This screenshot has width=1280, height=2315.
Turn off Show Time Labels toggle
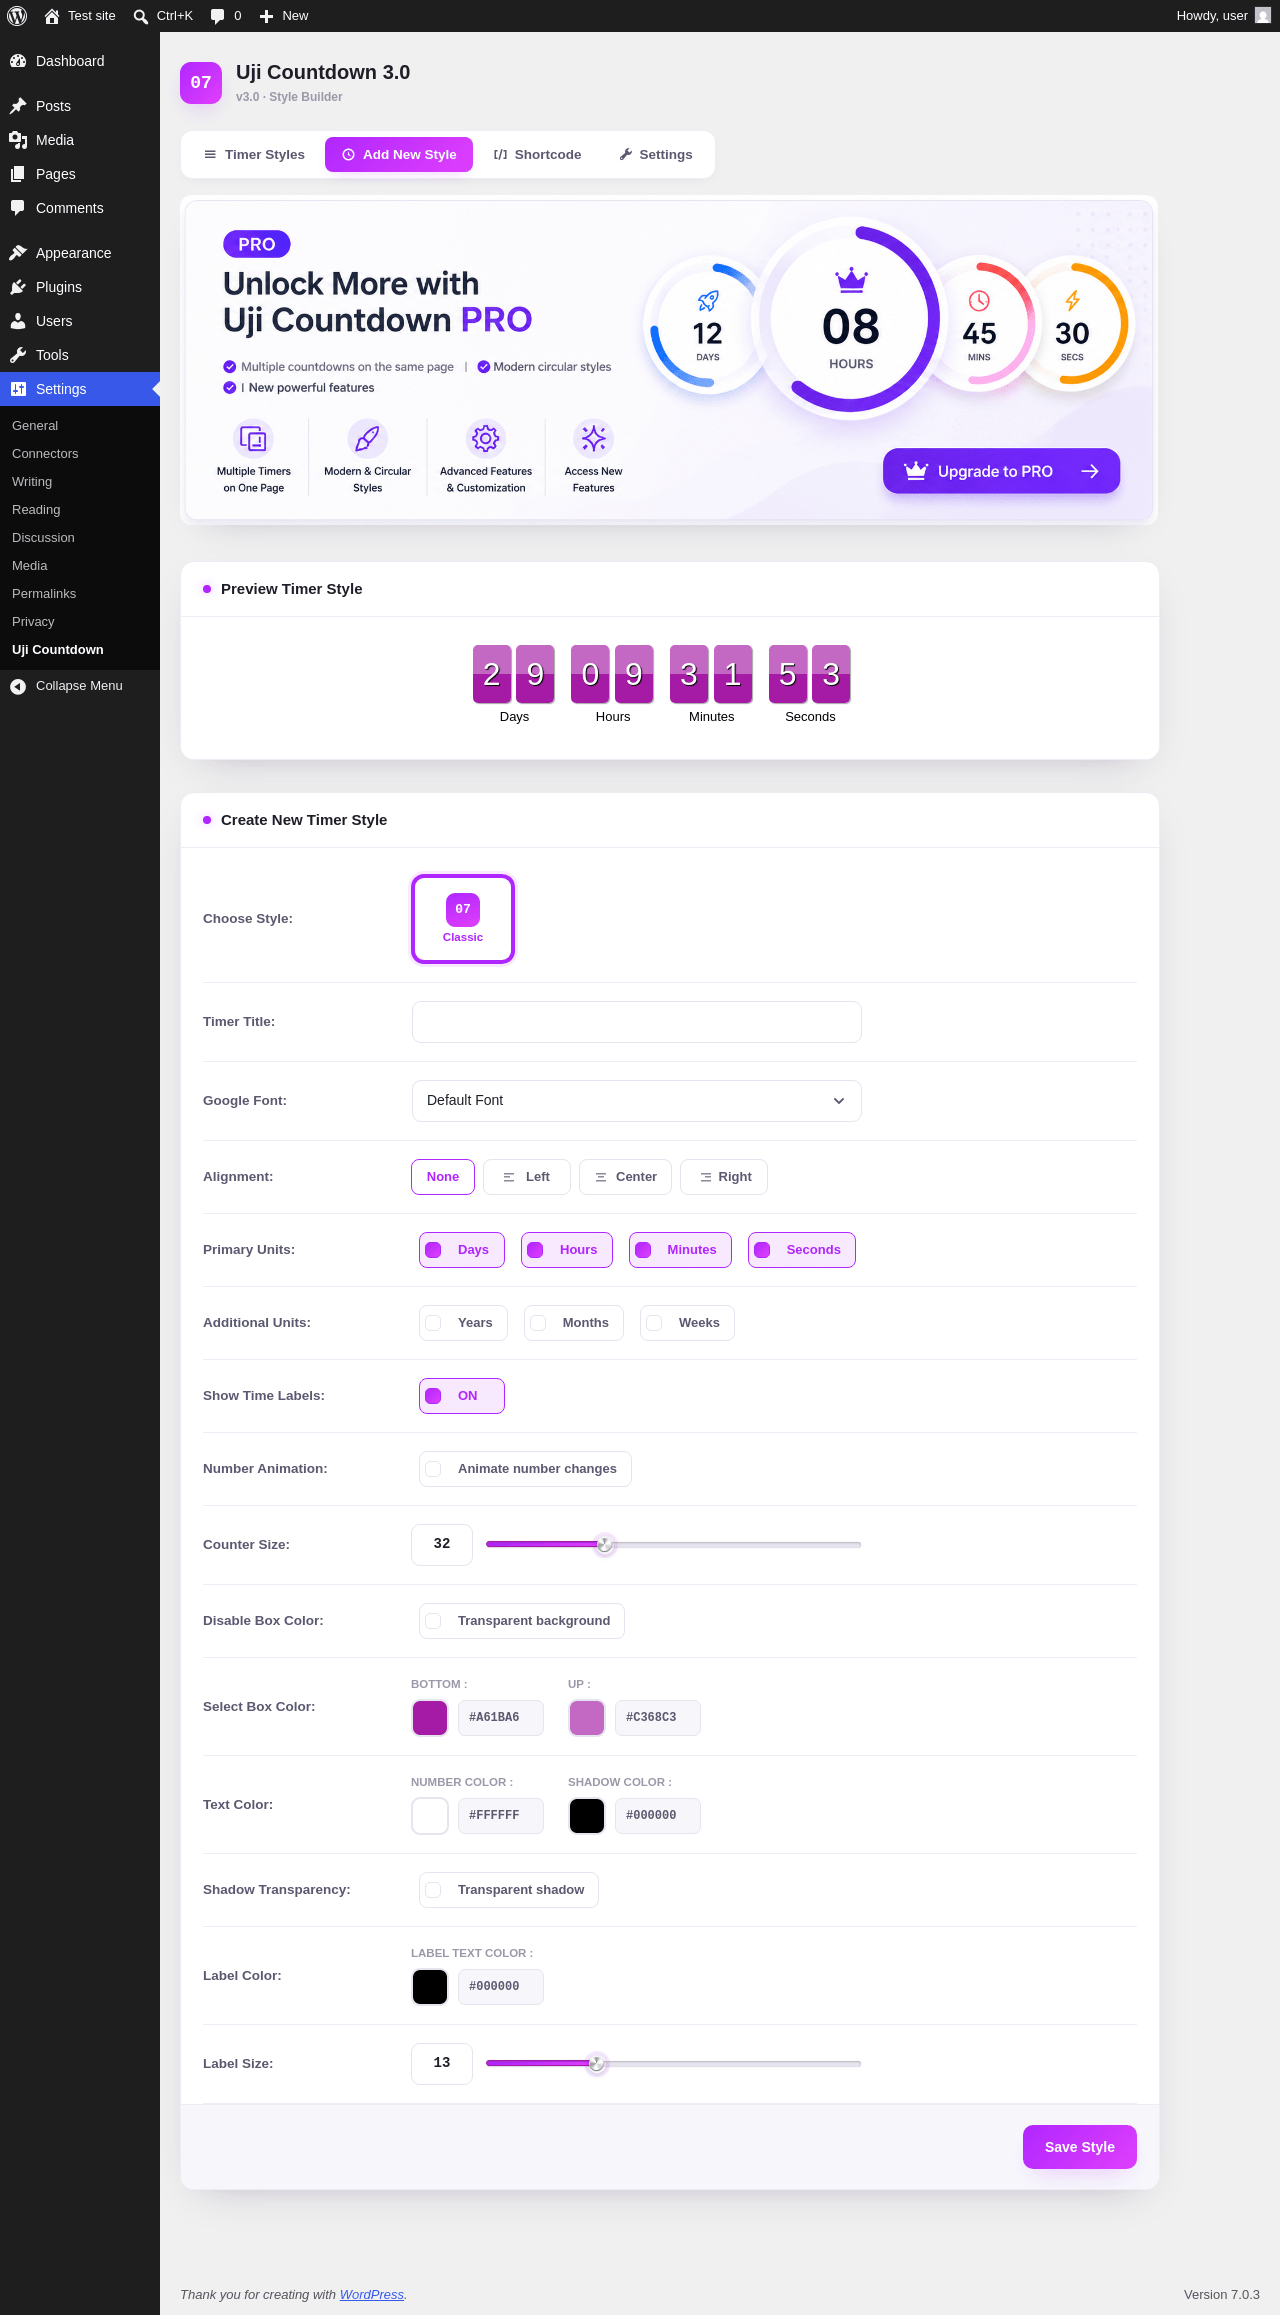pyautogui.click(x=462, y=1396)
